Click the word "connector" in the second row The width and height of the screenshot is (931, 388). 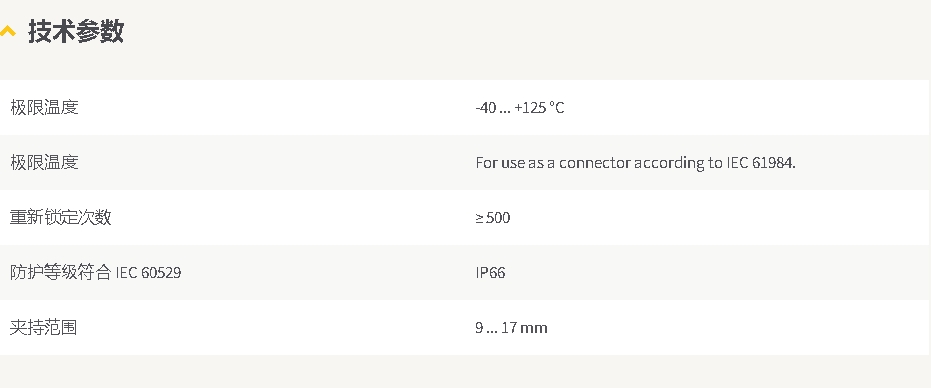coord(595,163)
